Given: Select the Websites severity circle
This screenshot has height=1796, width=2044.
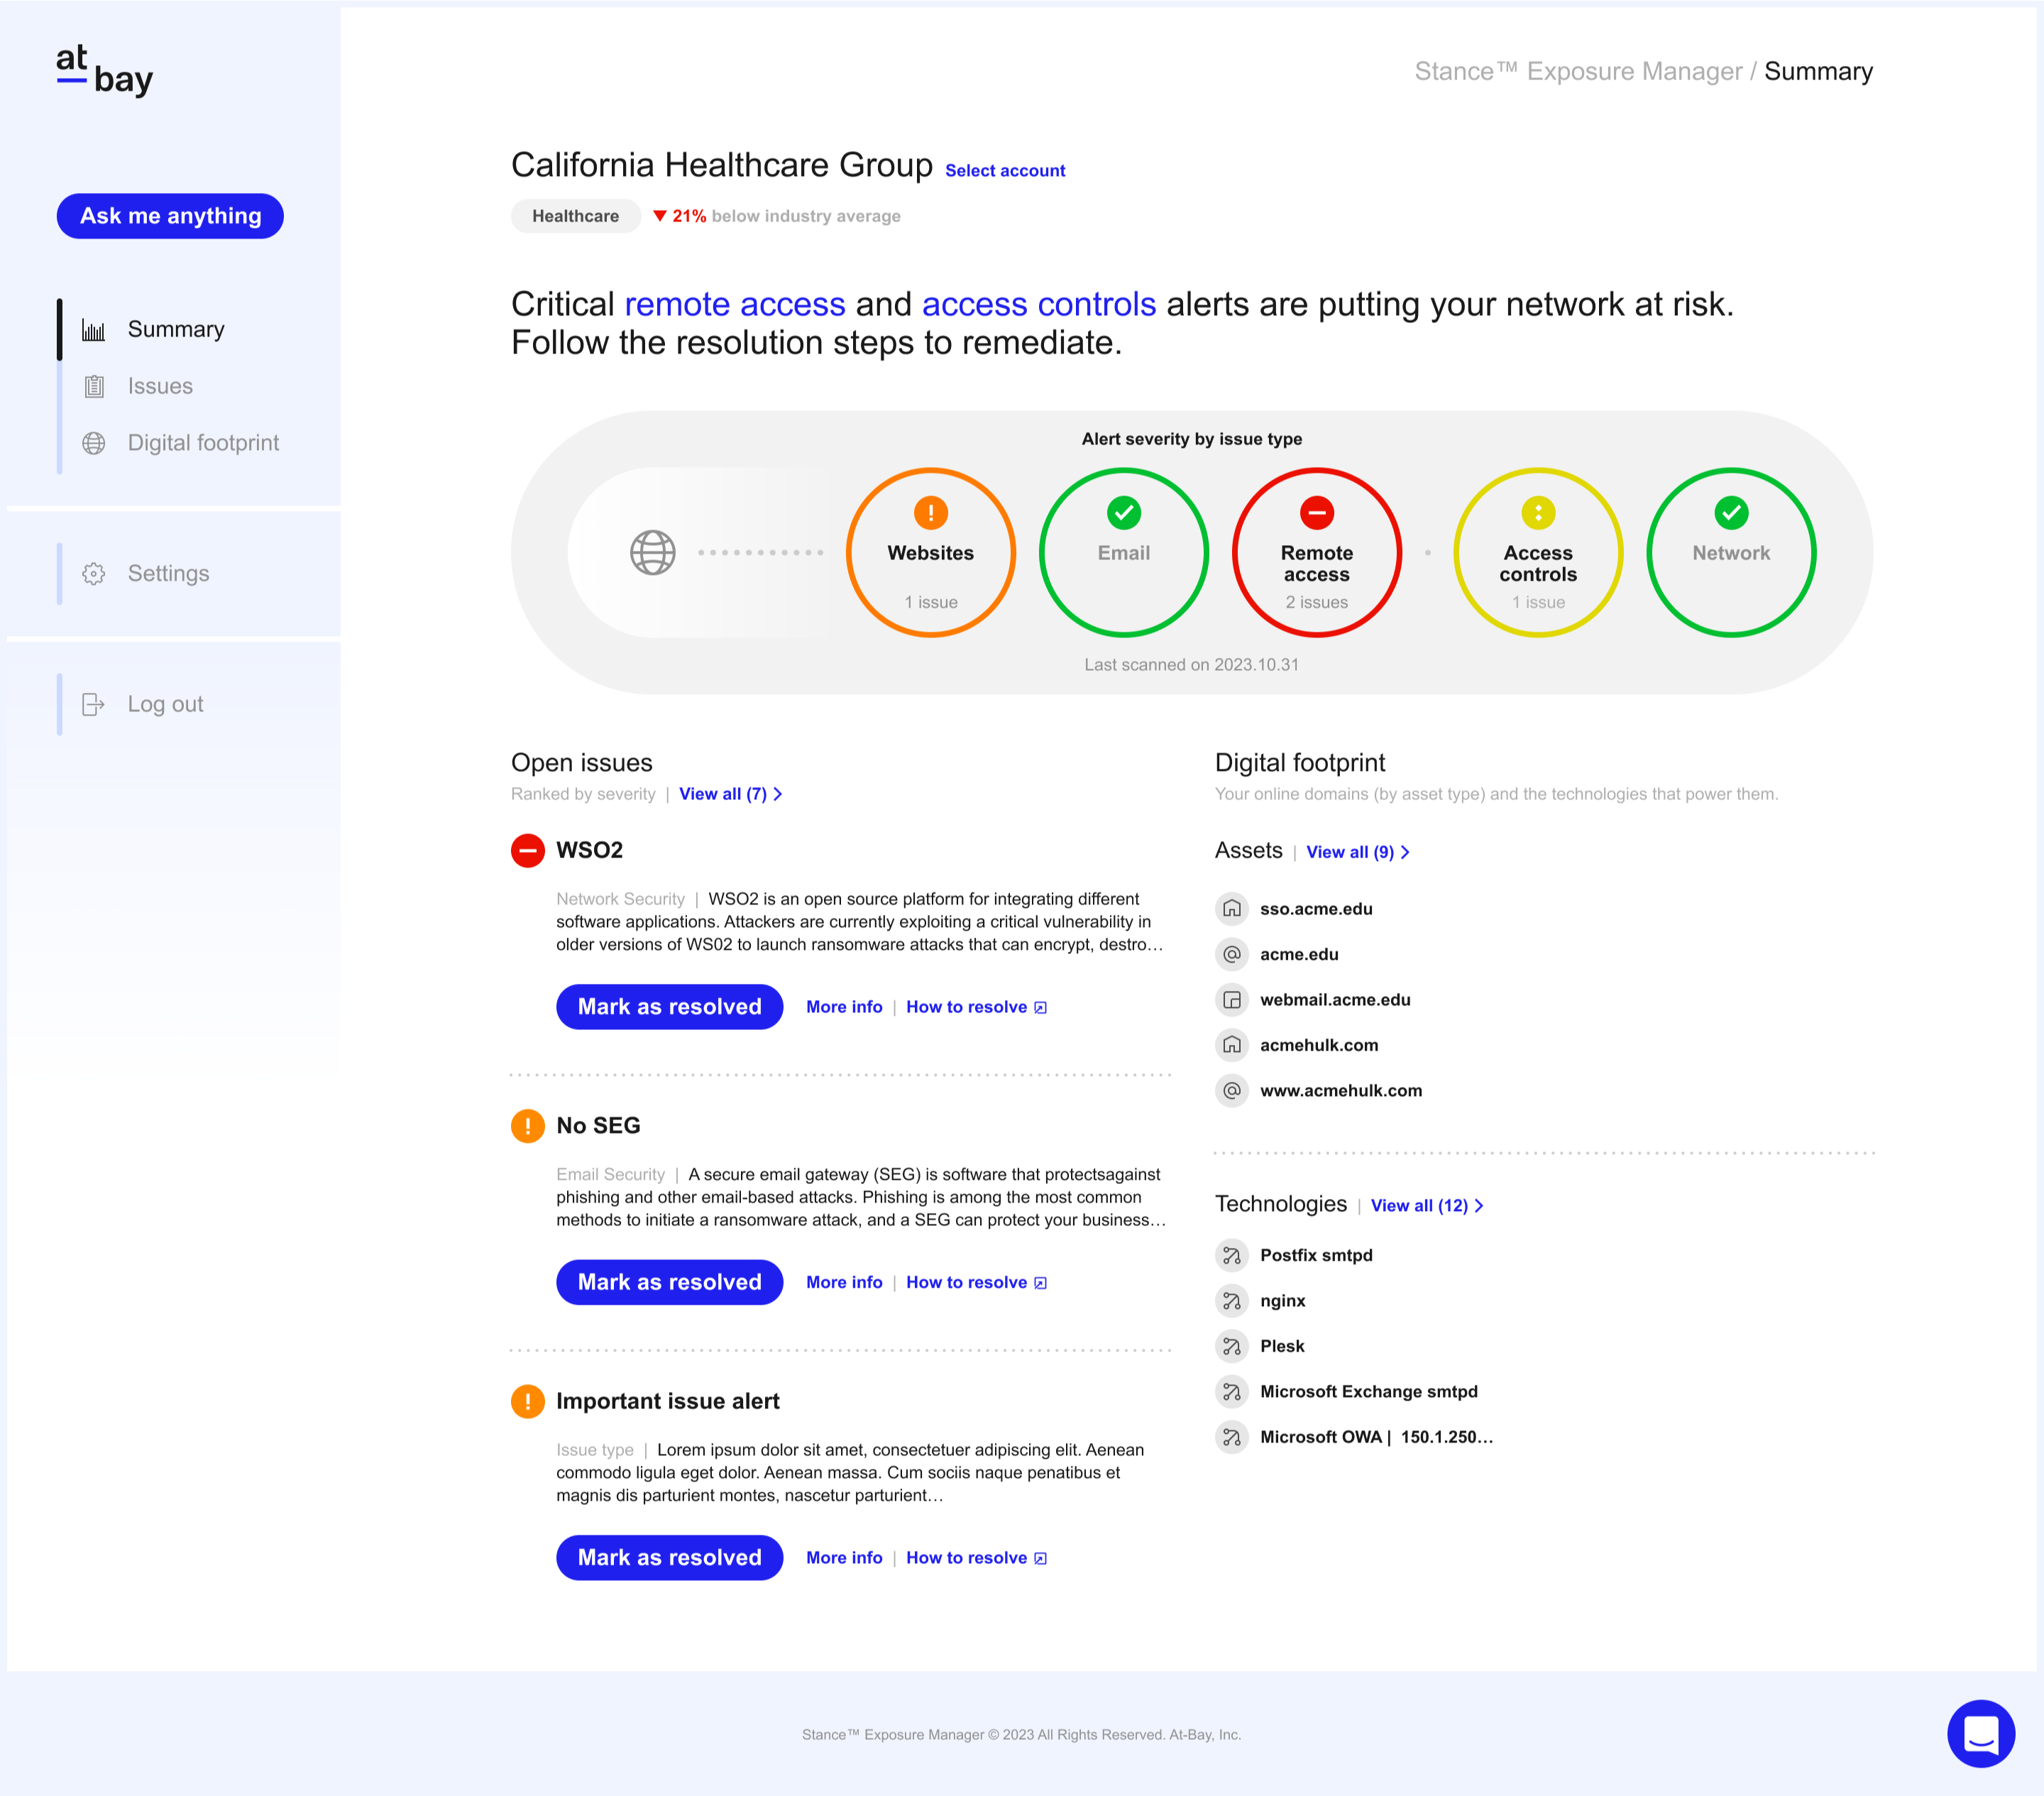Looking at the screenshot, I should click(x=931, y=552).
